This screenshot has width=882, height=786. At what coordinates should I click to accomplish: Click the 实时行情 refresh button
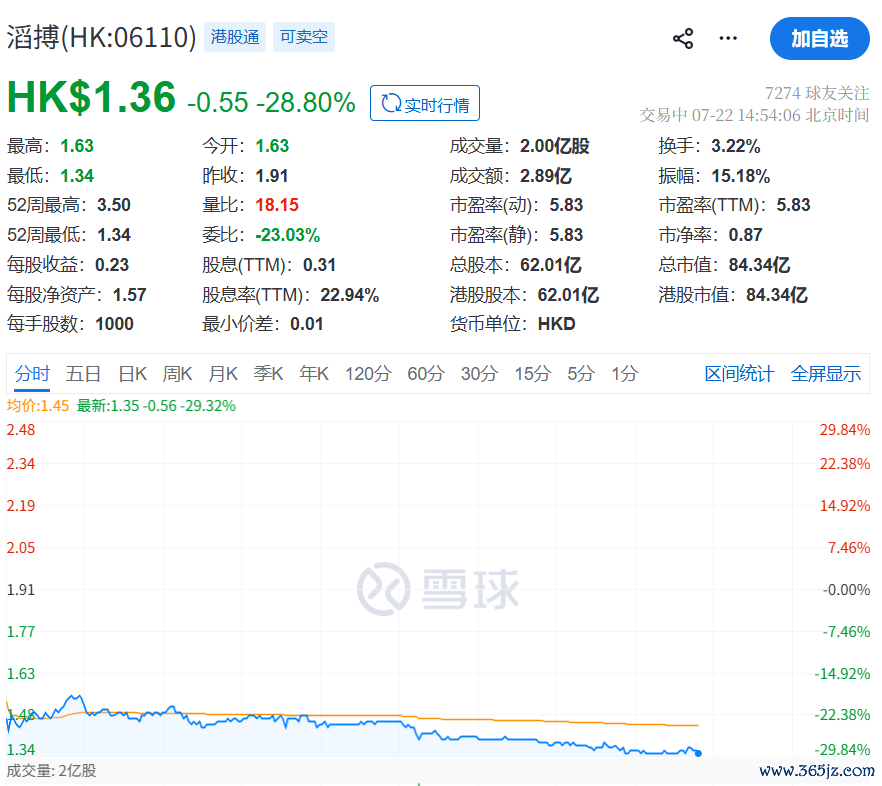pos(425,104)
